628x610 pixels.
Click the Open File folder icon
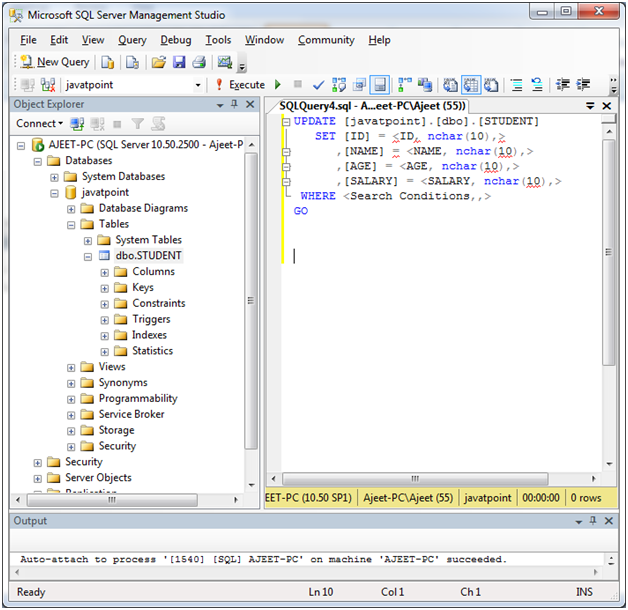click(159, 62)
